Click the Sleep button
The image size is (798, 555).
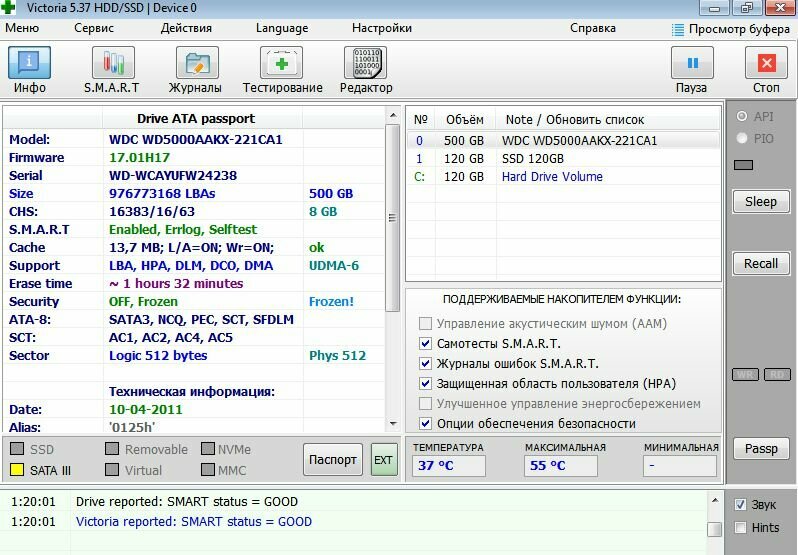click(761, 201)
